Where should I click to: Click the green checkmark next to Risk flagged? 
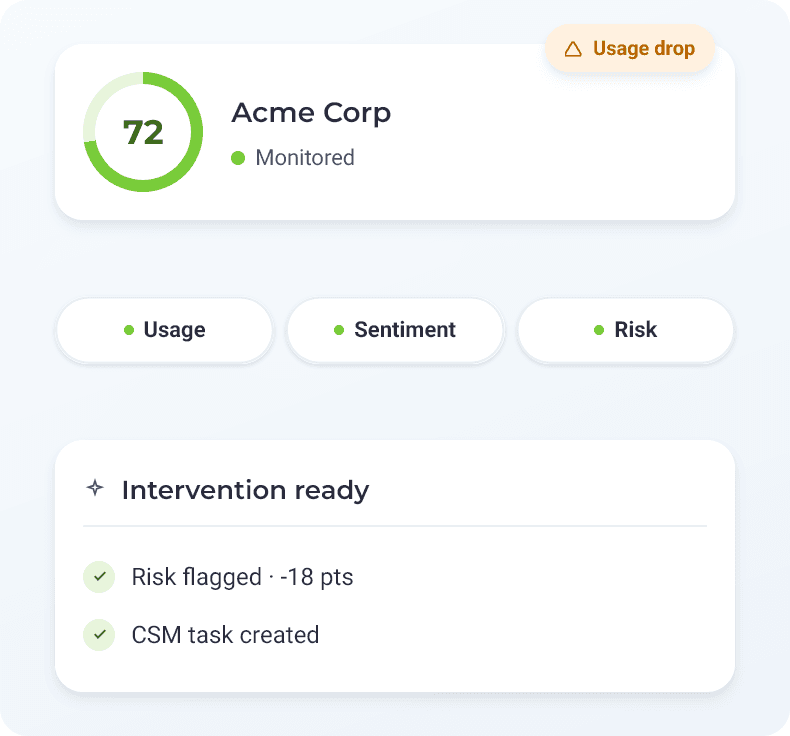click(99, 577)
